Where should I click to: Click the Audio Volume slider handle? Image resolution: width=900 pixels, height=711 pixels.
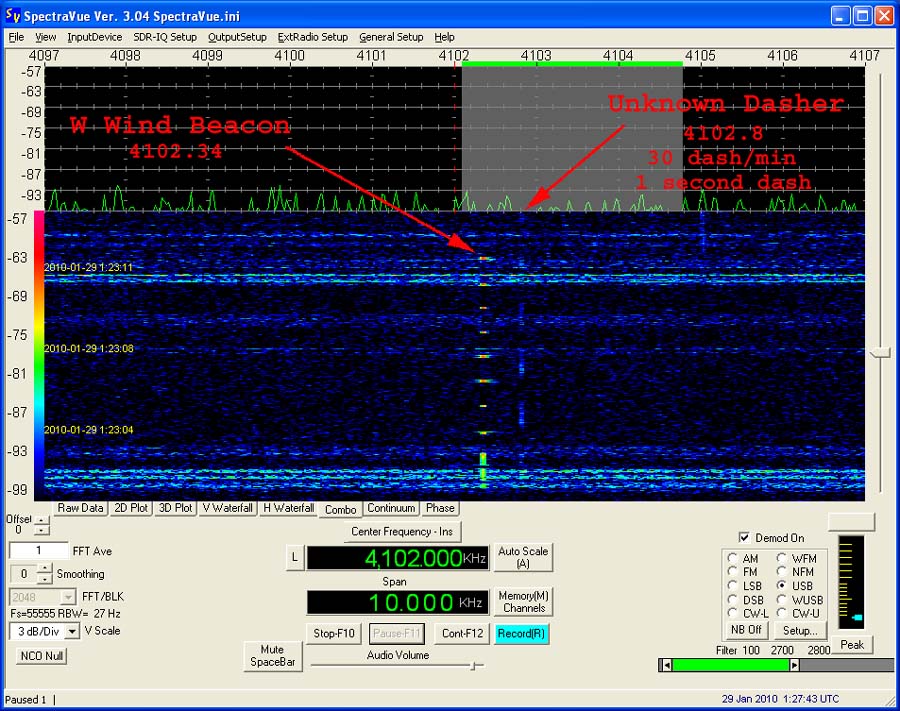[474, 666]
